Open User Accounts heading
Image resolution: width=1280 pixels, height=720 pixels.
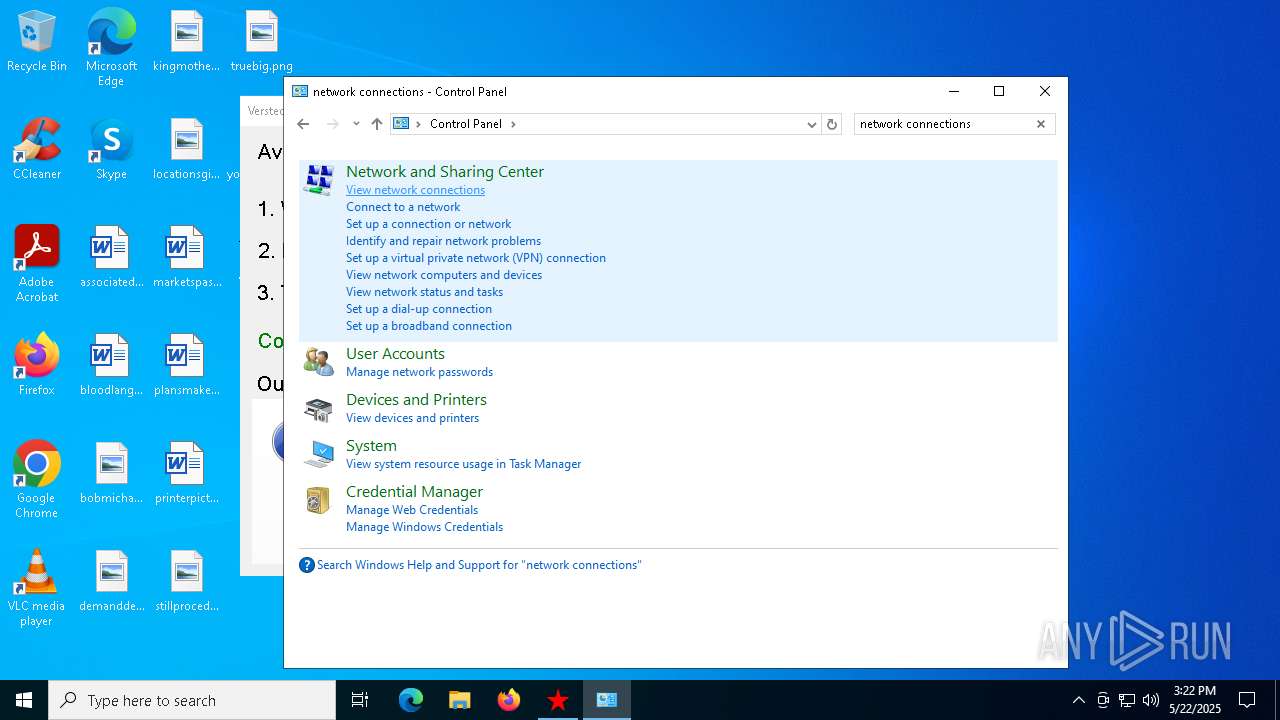395,354
